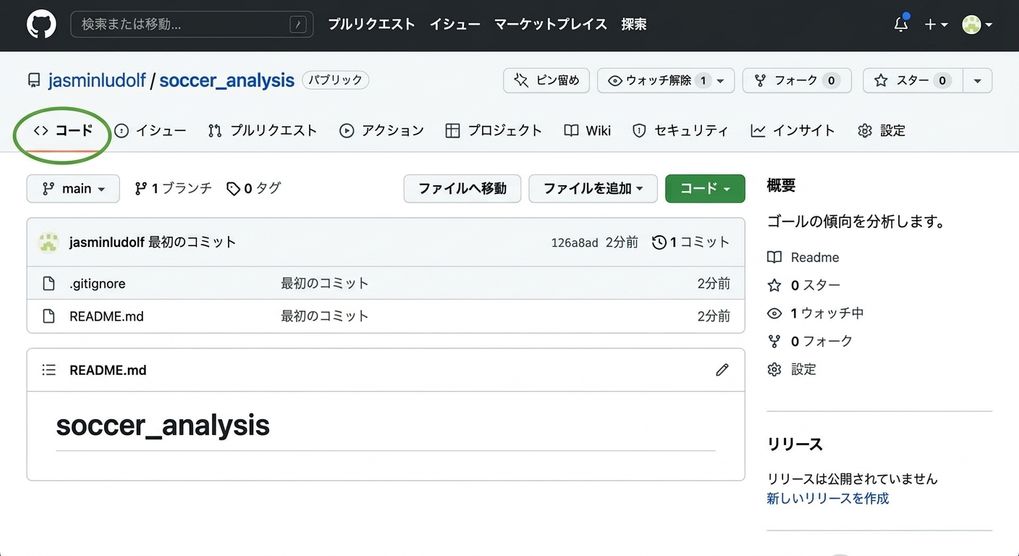1019x556 pixels.
Task: Open the ファイルを追加 dropdown
Action: [x=593, y=188]
